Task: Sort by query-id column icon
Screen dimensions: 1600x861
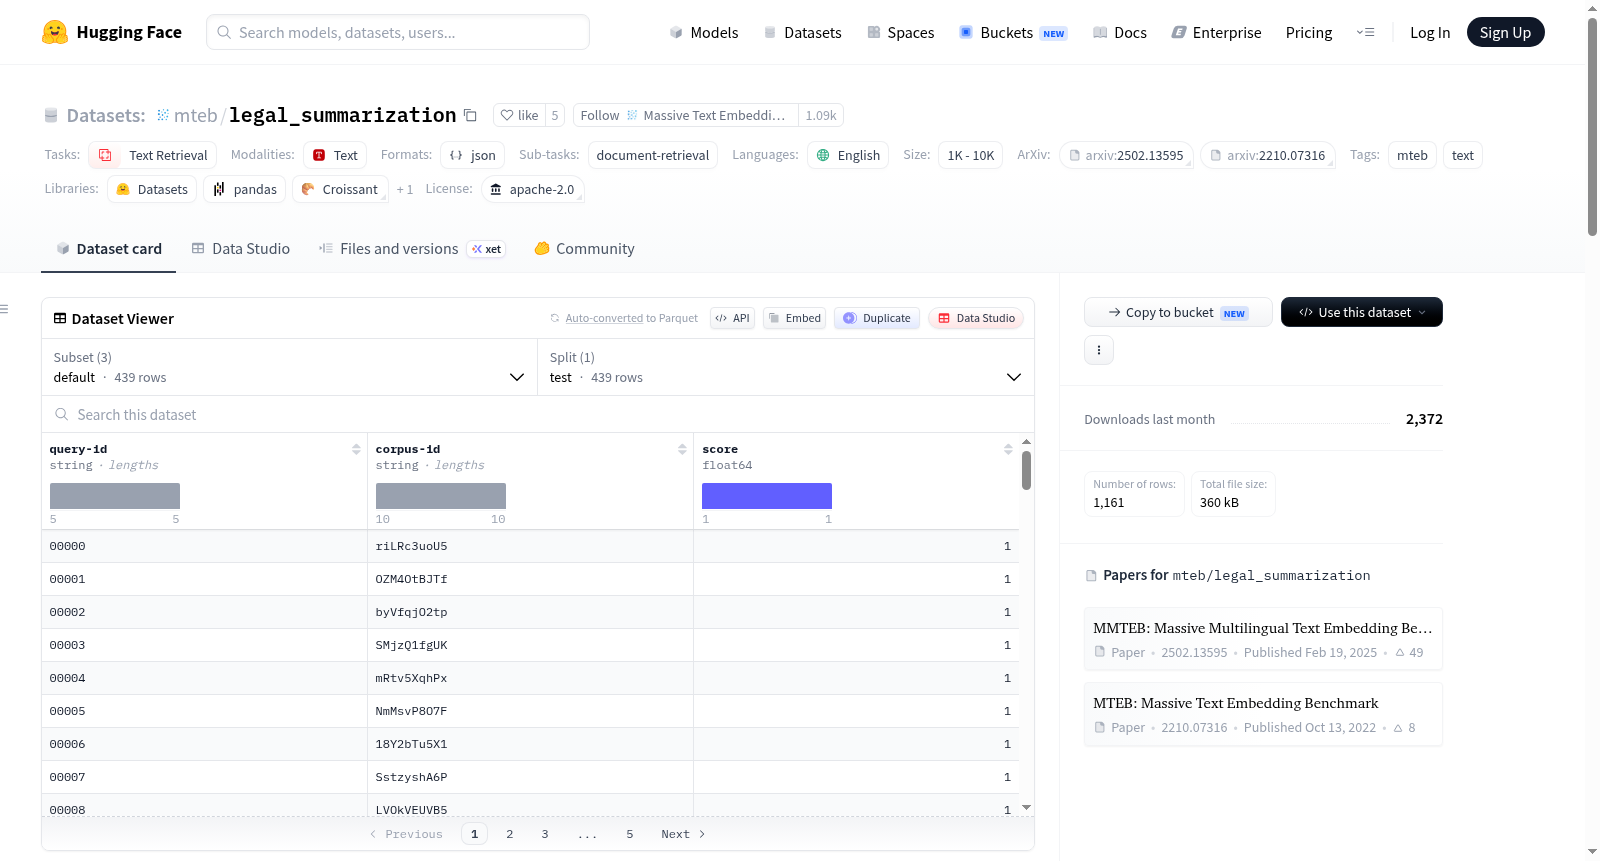Action: [x=356, y=449]
